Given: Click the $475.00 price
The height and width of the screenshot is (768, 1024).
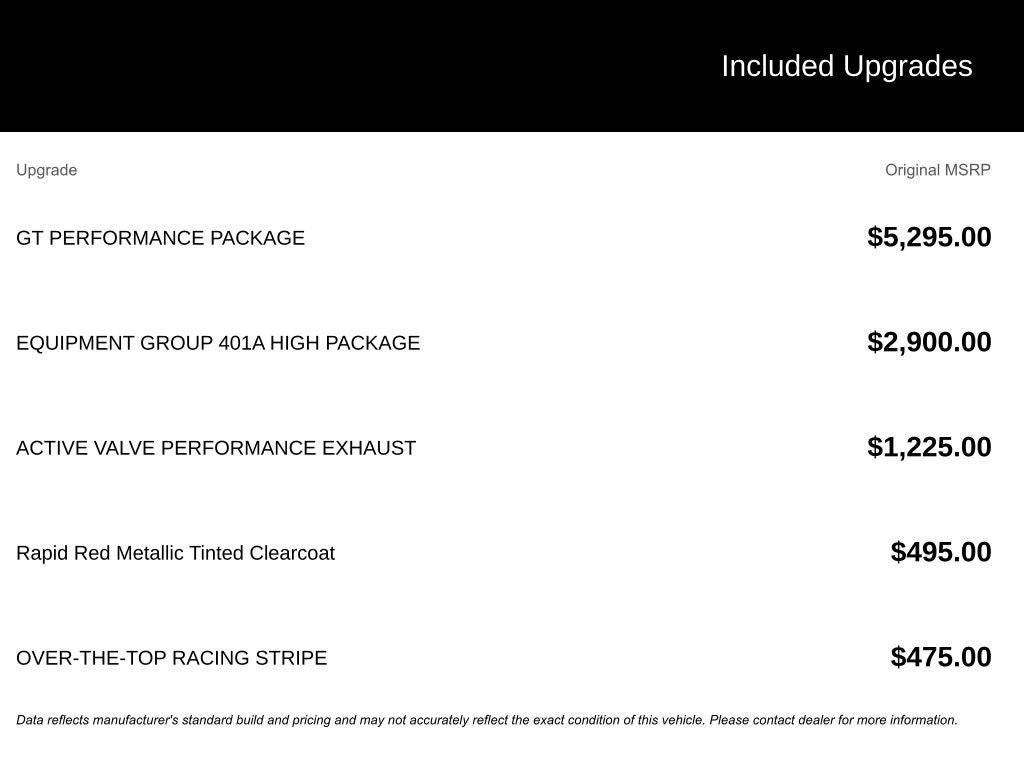Looking at the screenshot, I should tap(941, 657).
